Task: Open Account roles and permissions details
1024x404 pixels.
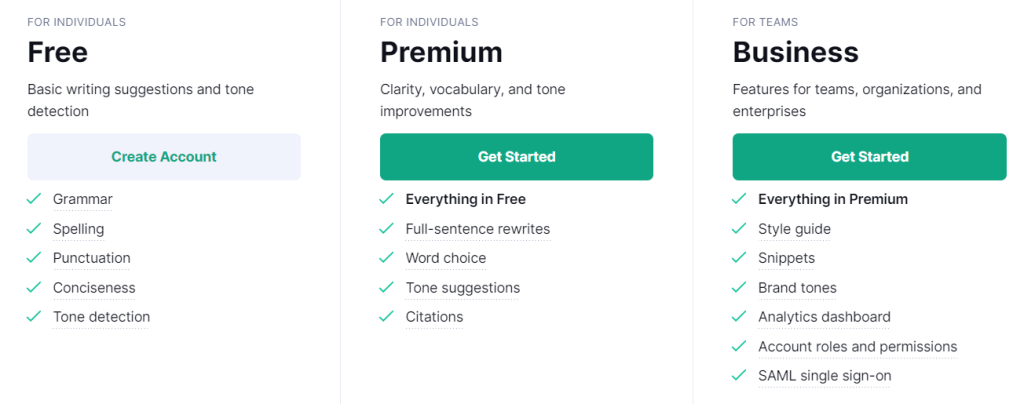Action: click(857, 347)
